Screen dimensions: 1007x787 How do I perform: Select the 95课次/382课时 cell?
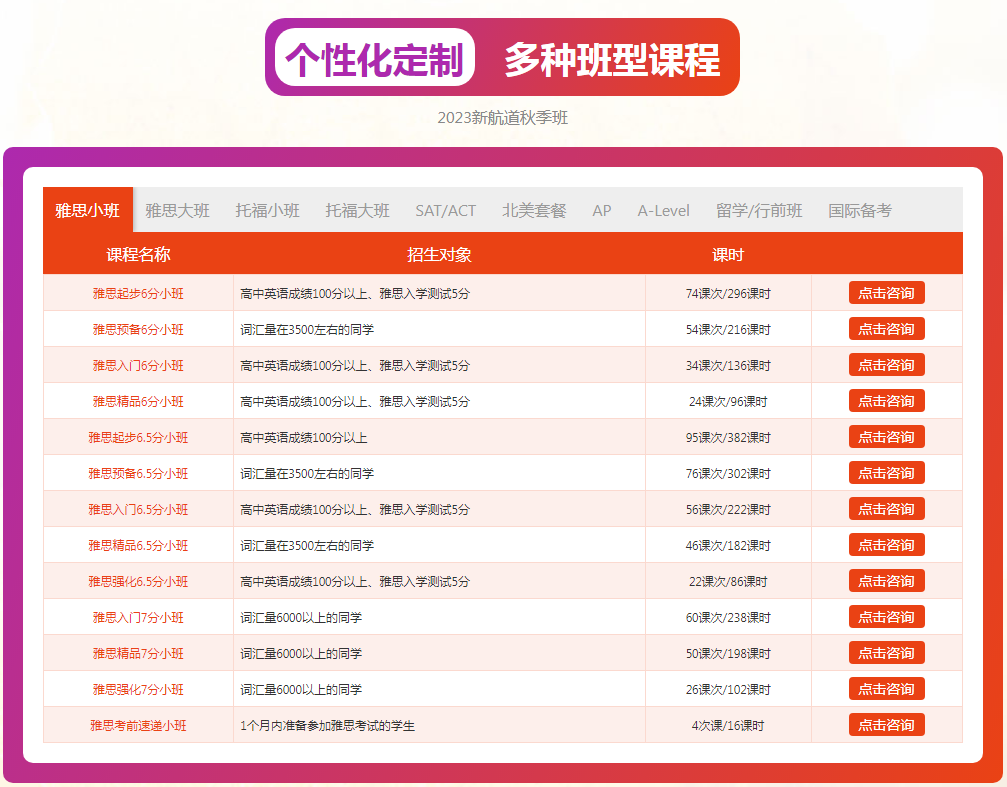tap(728, 438)
